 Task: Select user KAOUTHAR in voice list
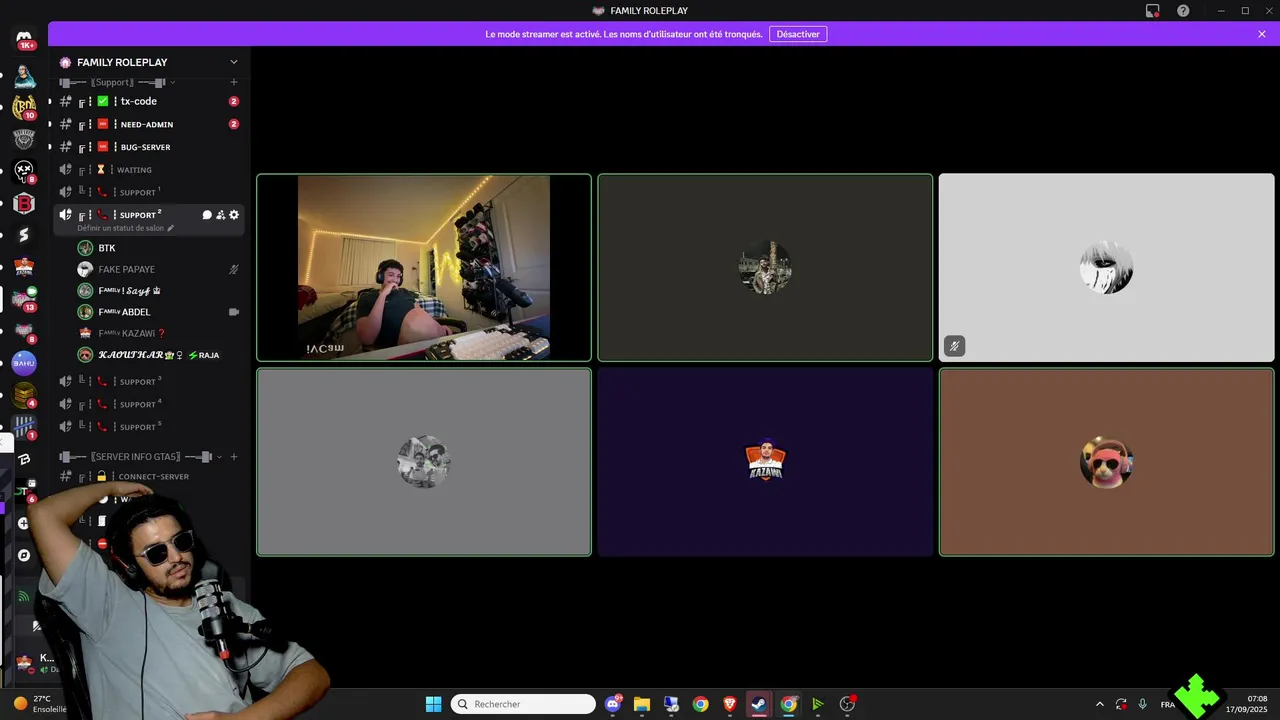tap(158, 355)
